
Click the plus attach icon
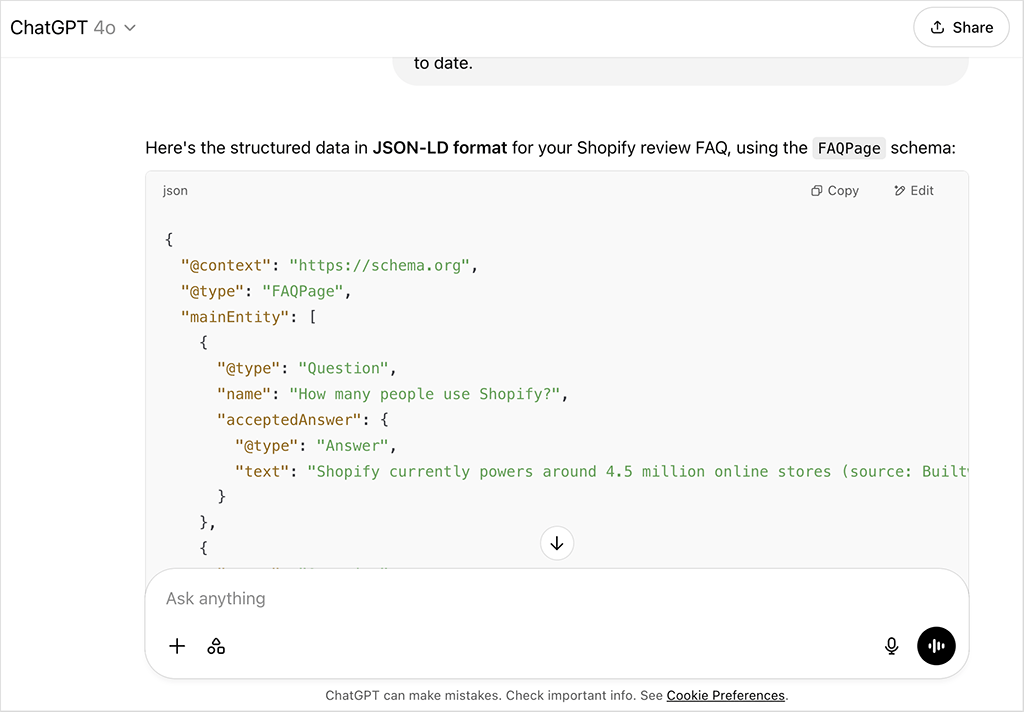tap(177, 647)
